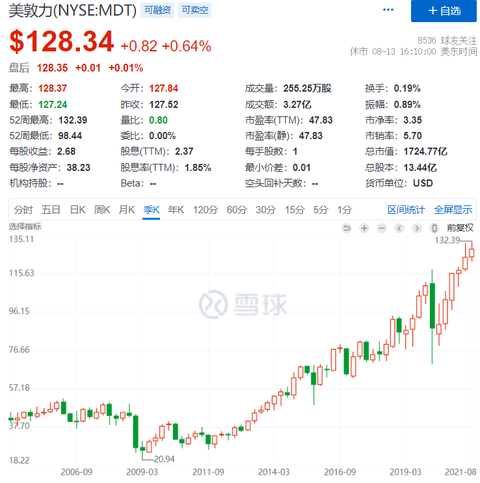480x483 pixels.
Task: Move chart right with right chevron icon
Action: click(417, 228)
